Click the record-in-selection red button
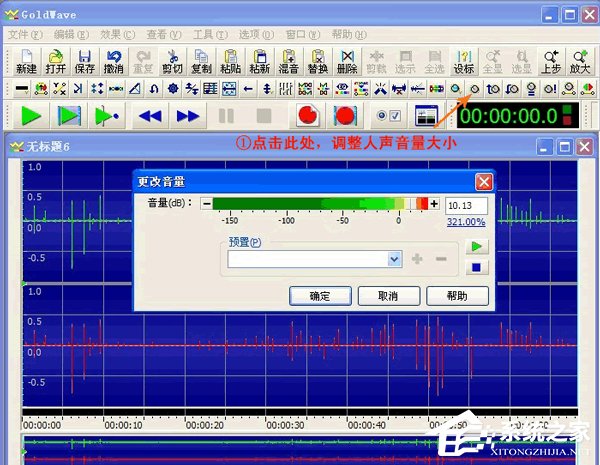Image resolution: width=600 pixels, height=465 pixels. 345,116
